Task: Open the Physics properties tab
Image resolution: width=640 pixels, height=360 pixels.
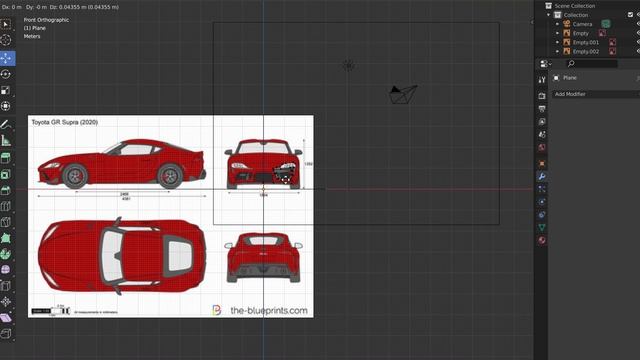Action: (x=542, y=202)
